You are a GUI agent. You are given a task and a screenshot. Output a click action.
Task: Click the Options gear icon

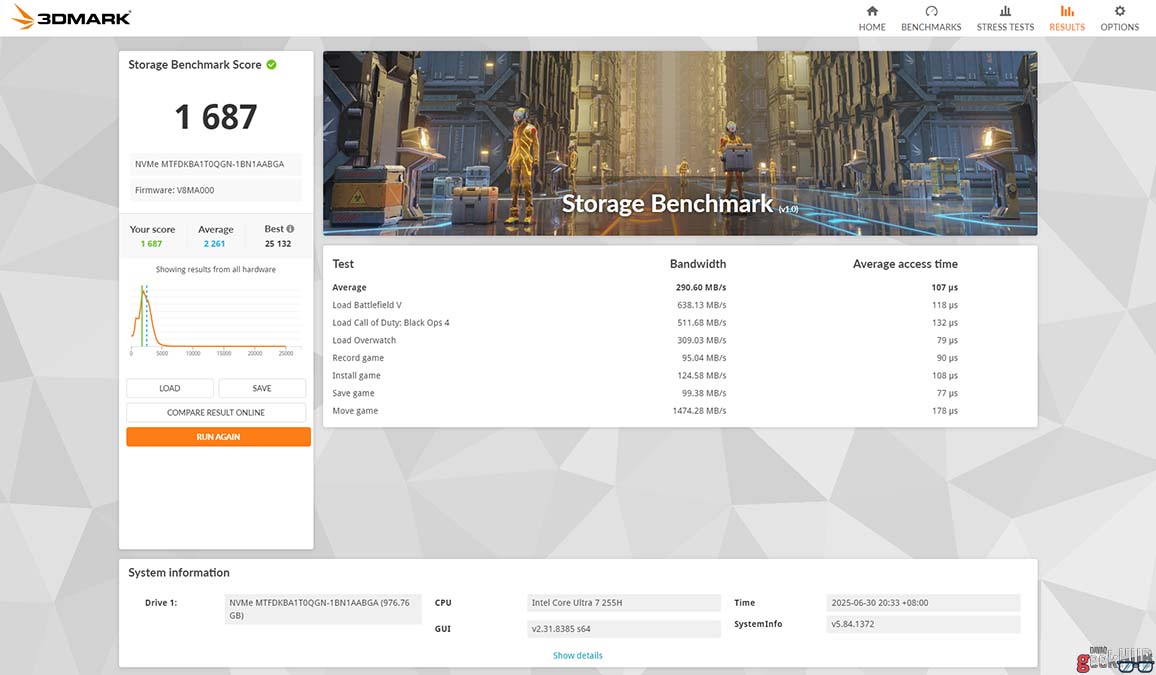pyautogui.click(x=1120, y=11)
